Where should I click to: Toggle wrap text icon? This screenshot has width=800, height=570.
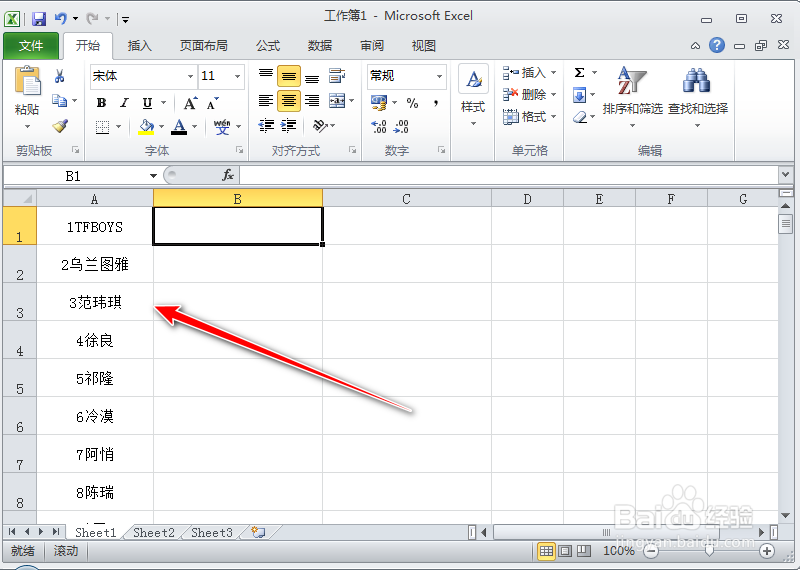[337, 76]
